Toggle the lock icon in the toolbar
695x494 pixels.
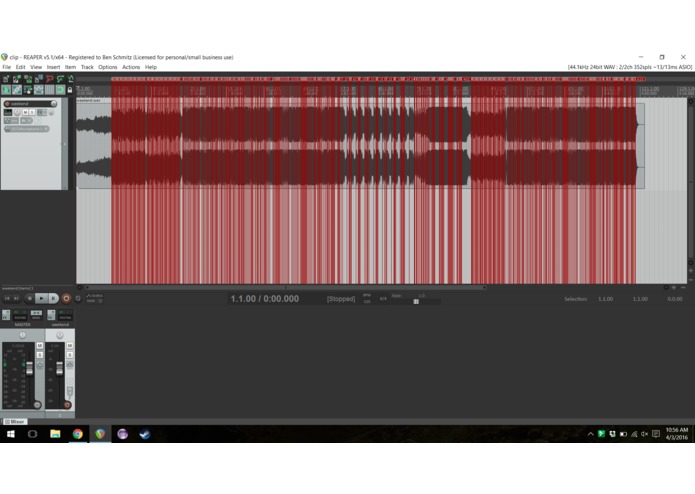(x=70, y=90)
